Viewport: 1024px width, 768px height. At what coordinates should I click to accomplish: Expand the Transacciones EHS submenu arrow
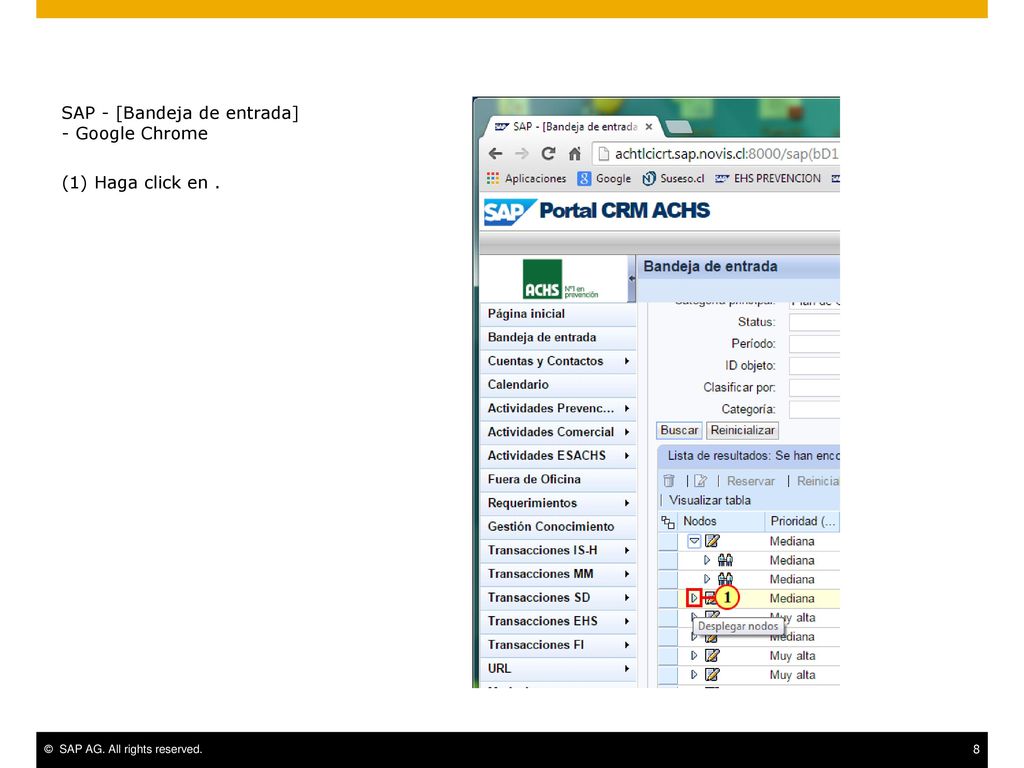coord(626,621)
